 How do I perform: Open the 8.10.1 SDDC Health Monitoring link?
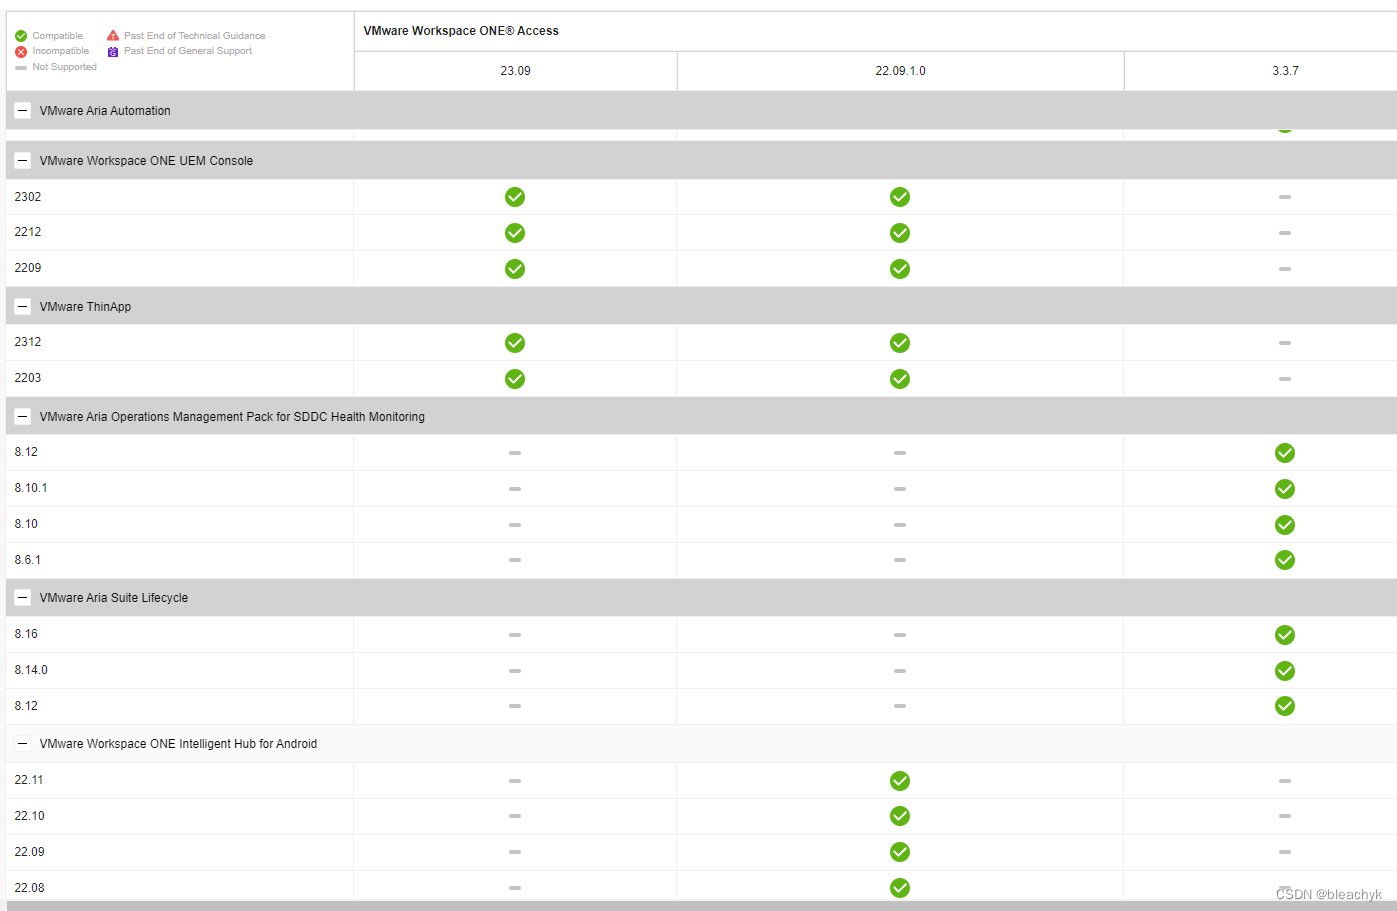29,488
